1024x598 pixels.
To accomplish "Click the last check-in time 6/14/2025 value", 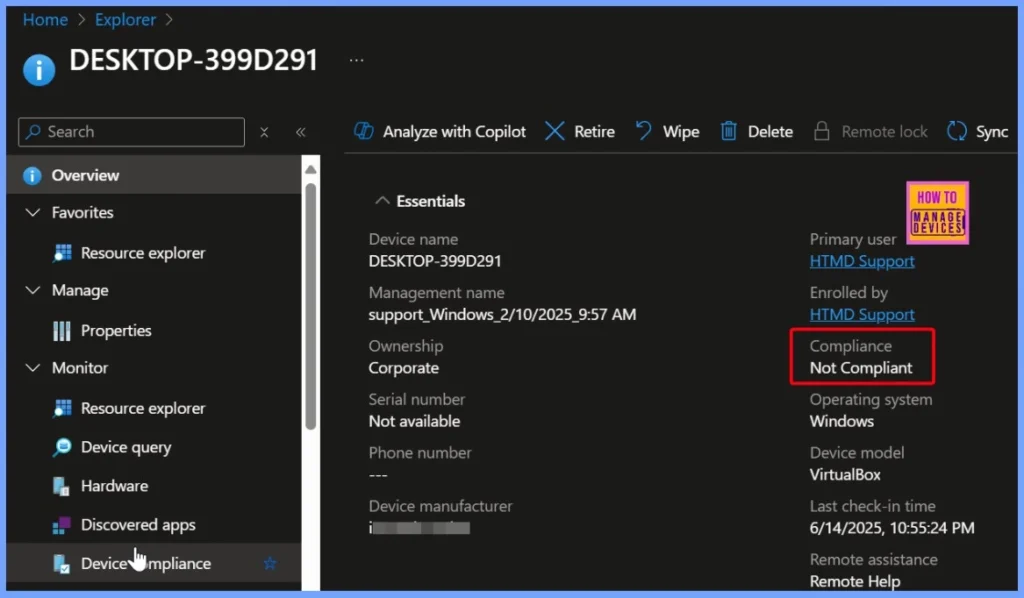I will 892,528.
